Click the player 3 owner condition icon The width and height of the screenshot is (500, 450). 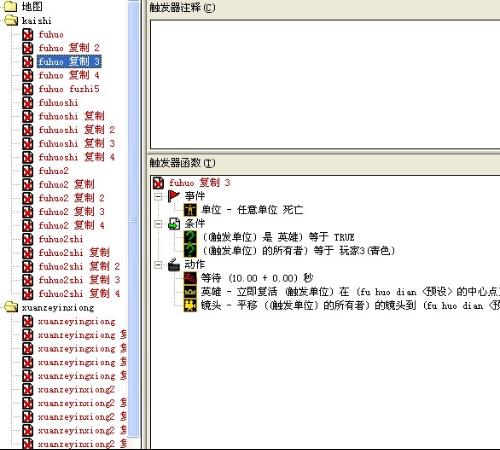(x=190, y=251)
